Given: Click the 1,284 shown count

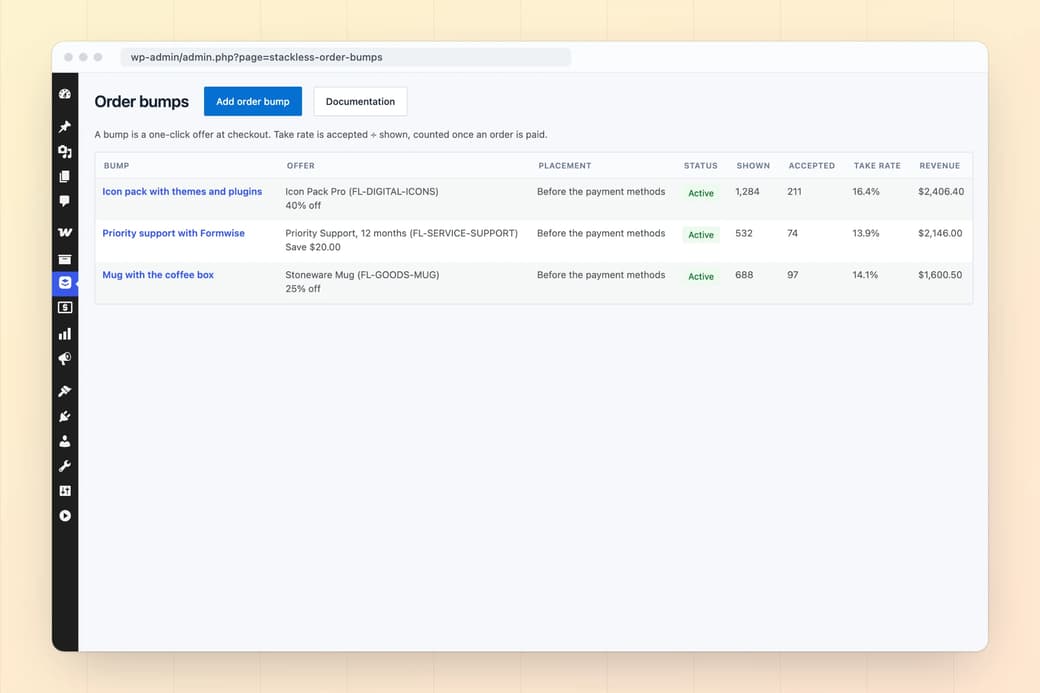Looking at the screenshot, I should (747, 192).
